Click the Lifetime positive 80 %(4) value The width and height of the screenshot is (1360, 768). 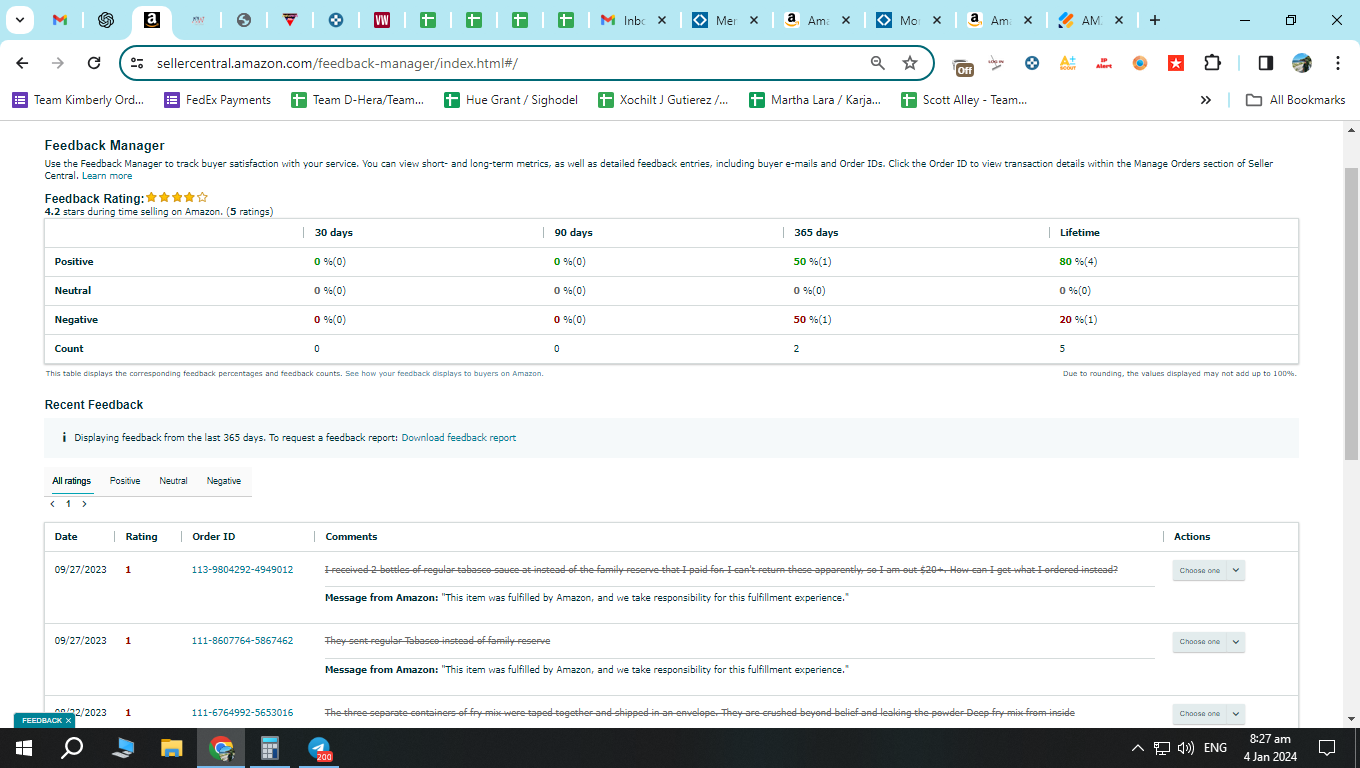tap(1078, 262)
